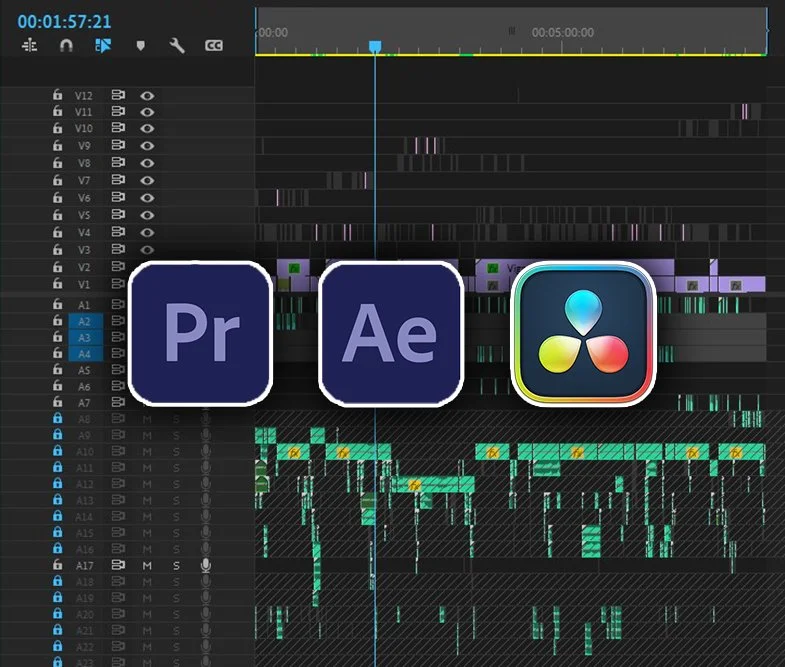Select track label A1
Image resolution: width=785 pixels, height=667 pixels.
pos(84,305)
